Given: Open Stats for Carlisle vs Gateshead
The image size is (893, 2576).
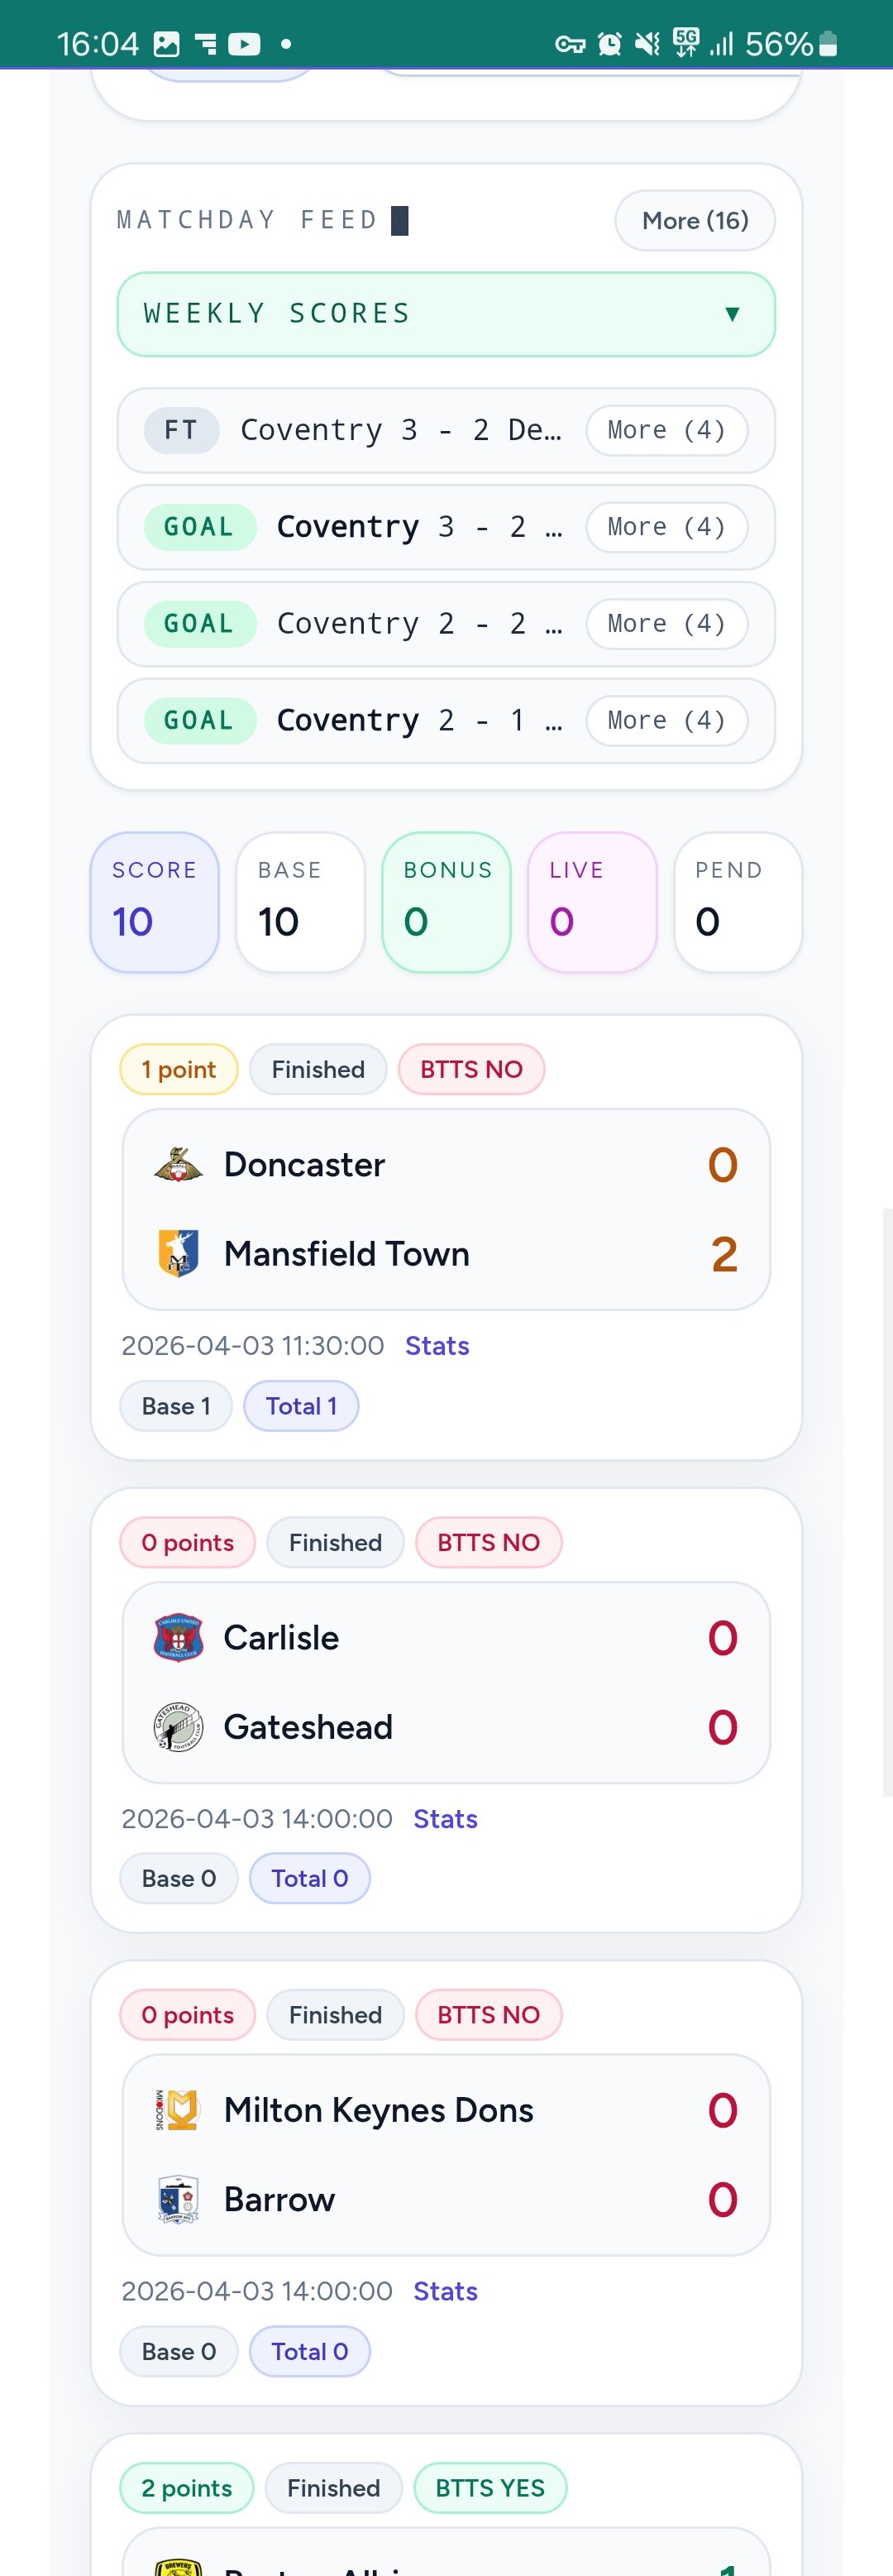Looking at the screenshot, I should click(445, 1819).
